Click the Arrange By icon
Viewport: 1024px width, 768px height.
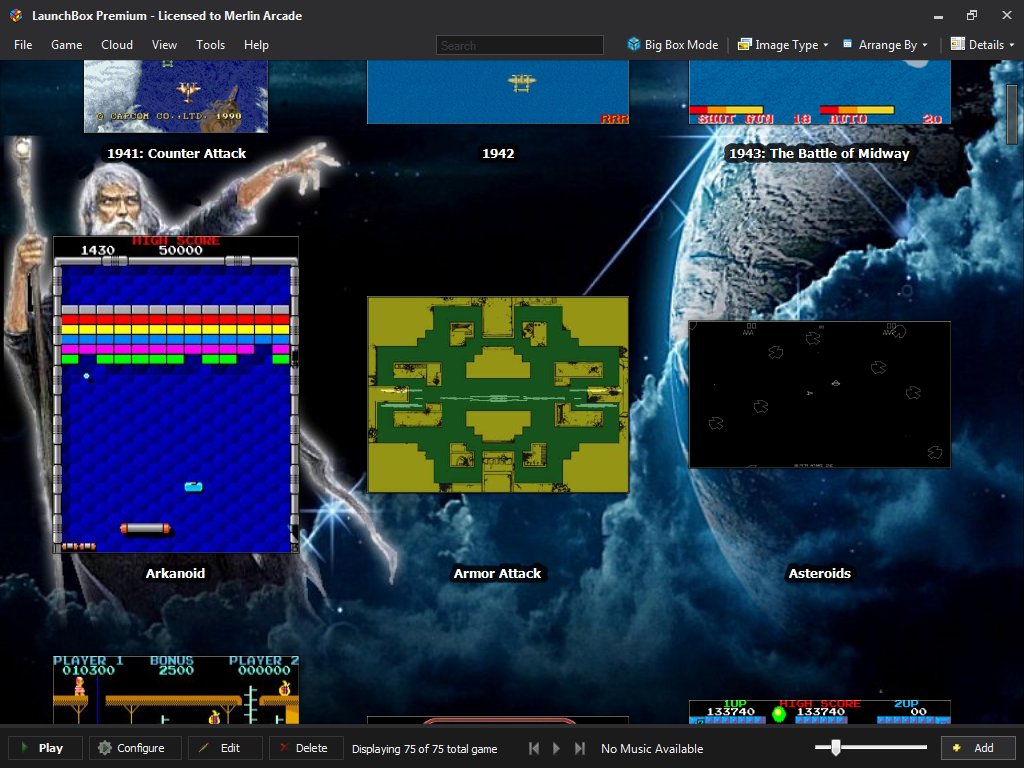848,44
